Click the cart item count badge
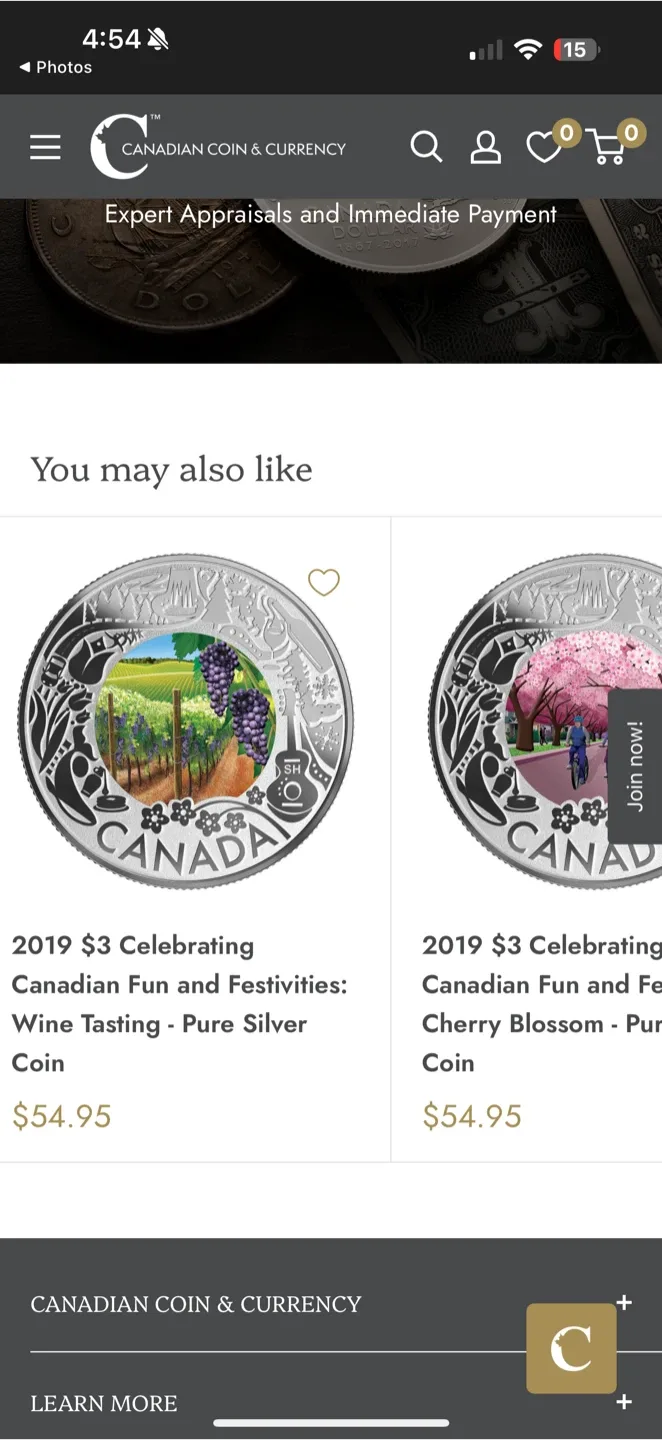 click(x=630, y=131)
